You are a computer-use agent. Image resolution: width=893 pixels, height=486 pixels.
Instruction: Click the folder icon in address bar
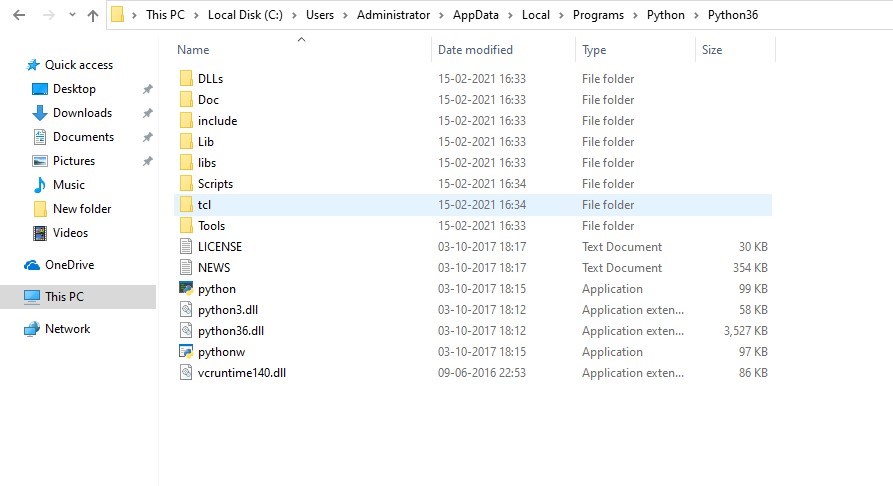point(117,15)
